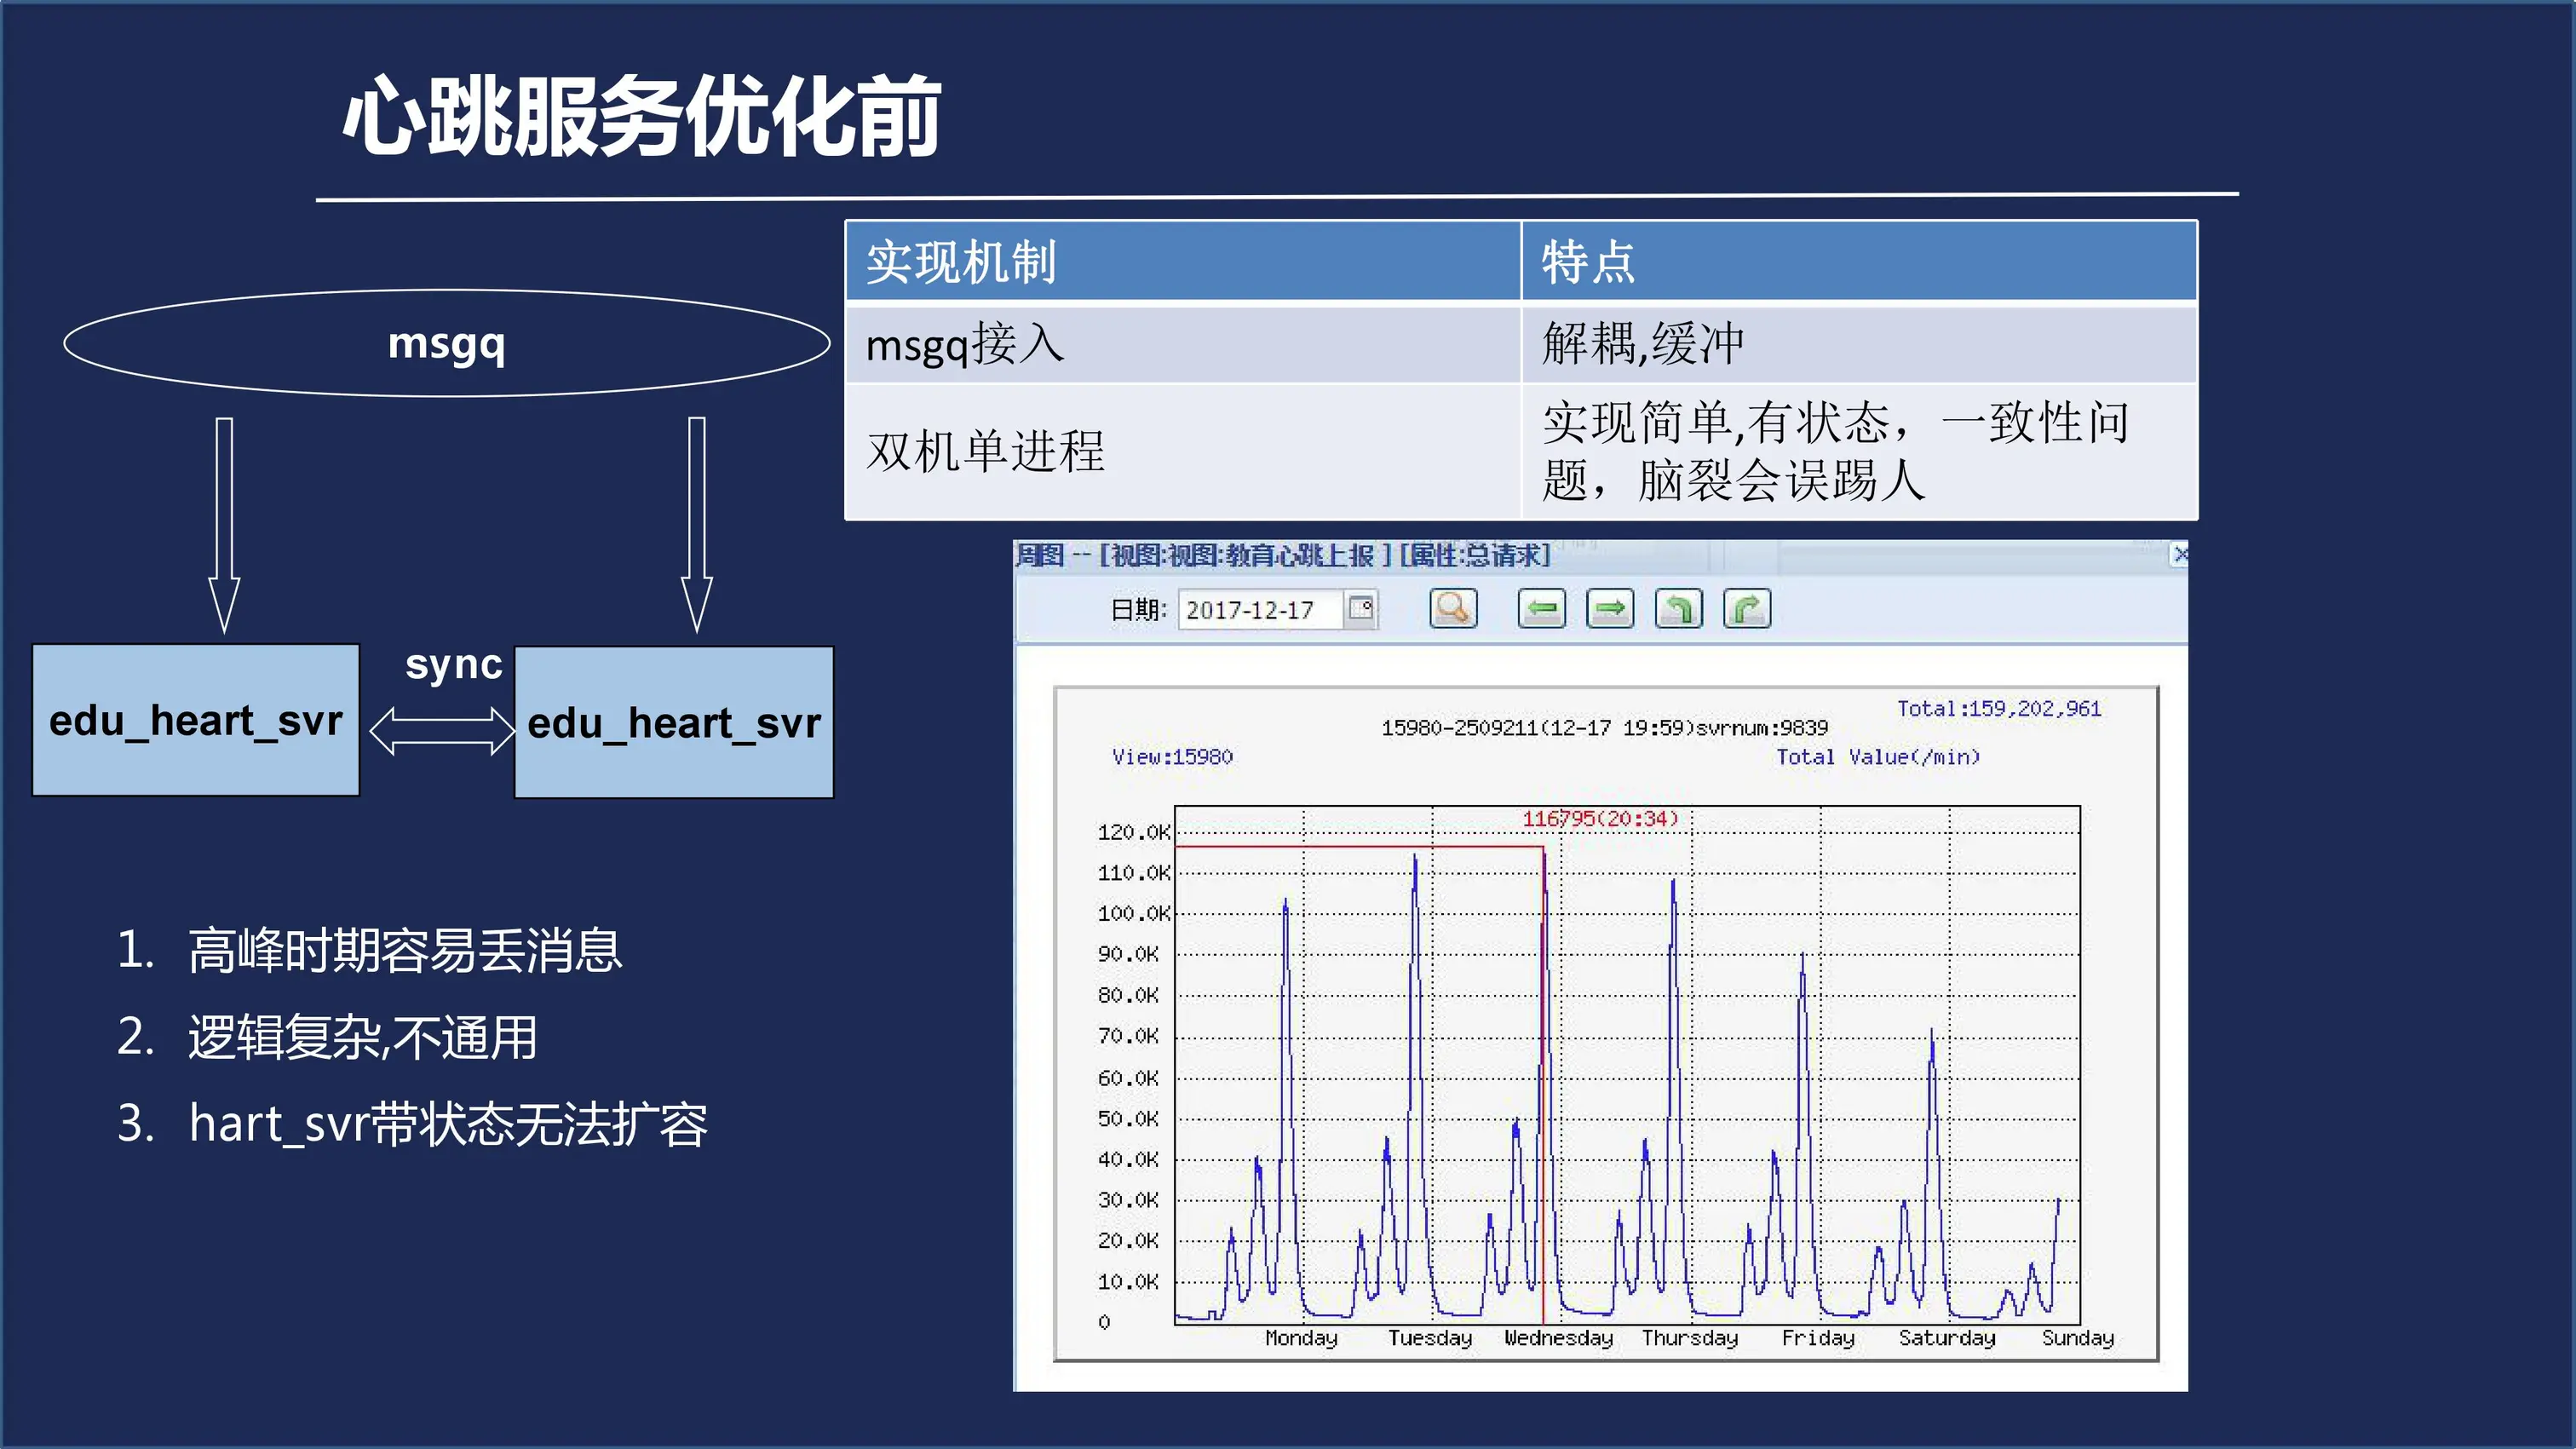Viewport: 2576px width, 1449px height.
Task: Click the Wednesday label on the chart axis
Action: coord(1558,1338)
